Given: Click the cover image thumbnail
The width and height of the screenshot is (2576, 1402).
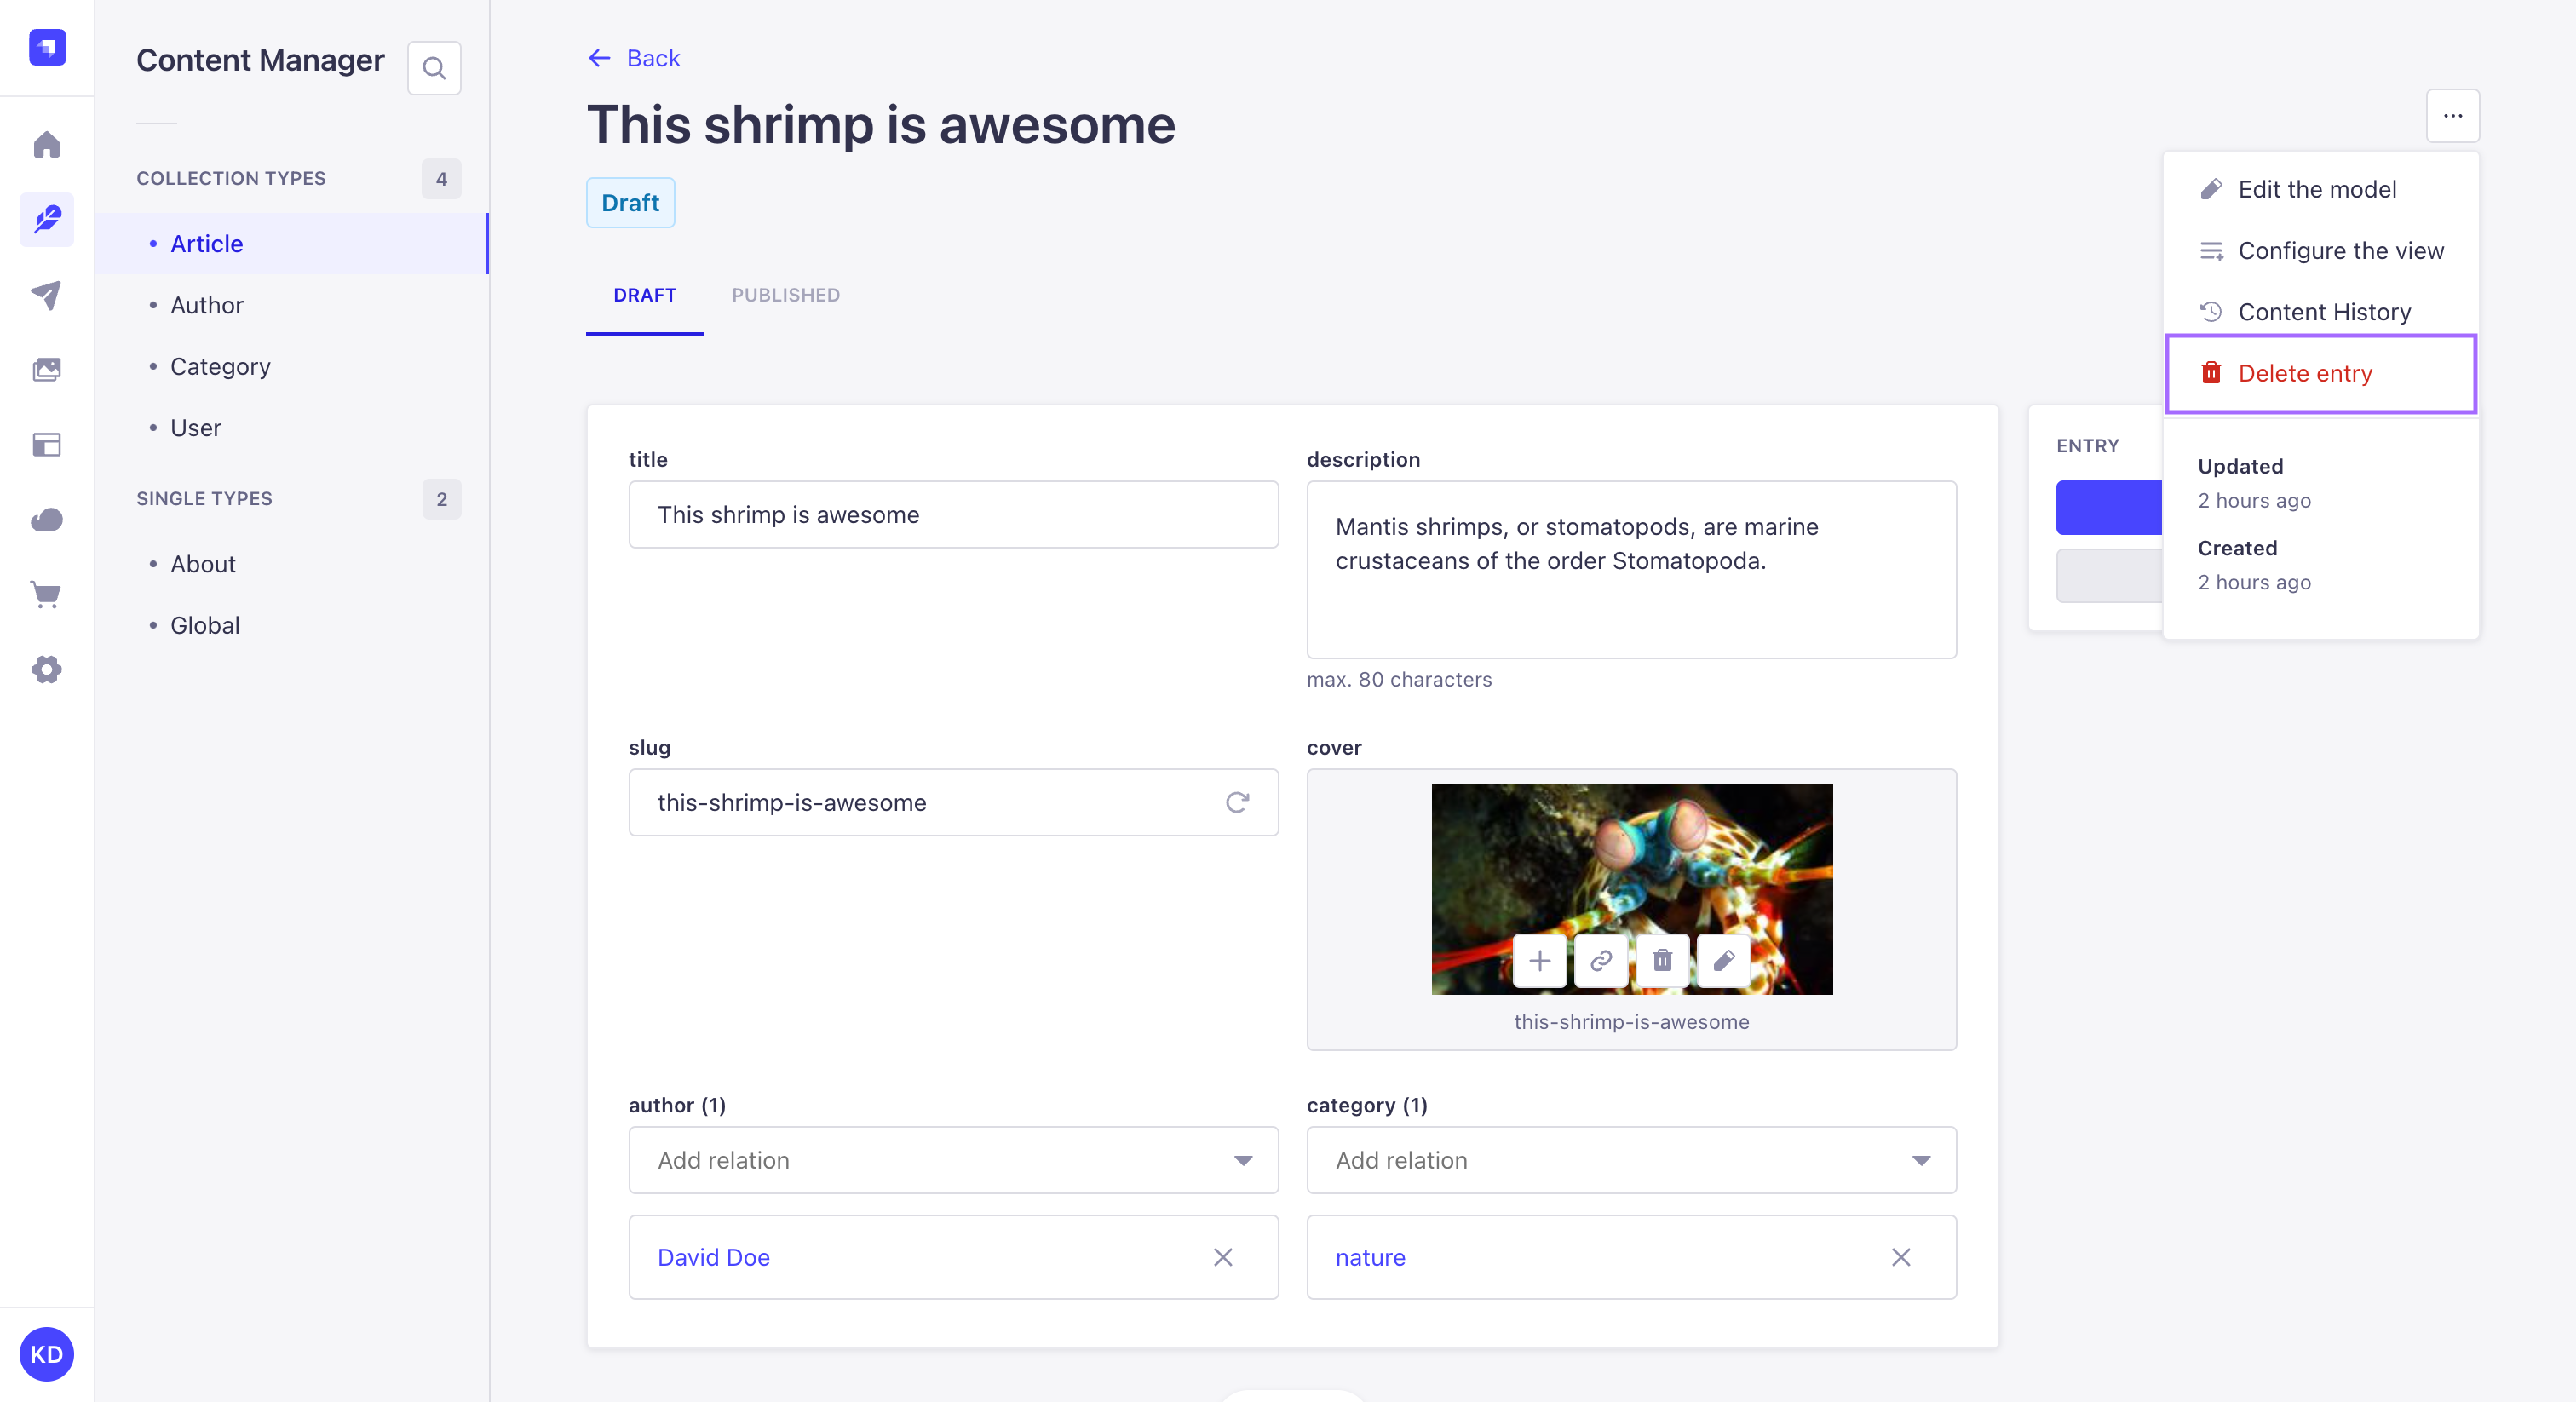Looking at the screenshot, I should click(1631, 886).
